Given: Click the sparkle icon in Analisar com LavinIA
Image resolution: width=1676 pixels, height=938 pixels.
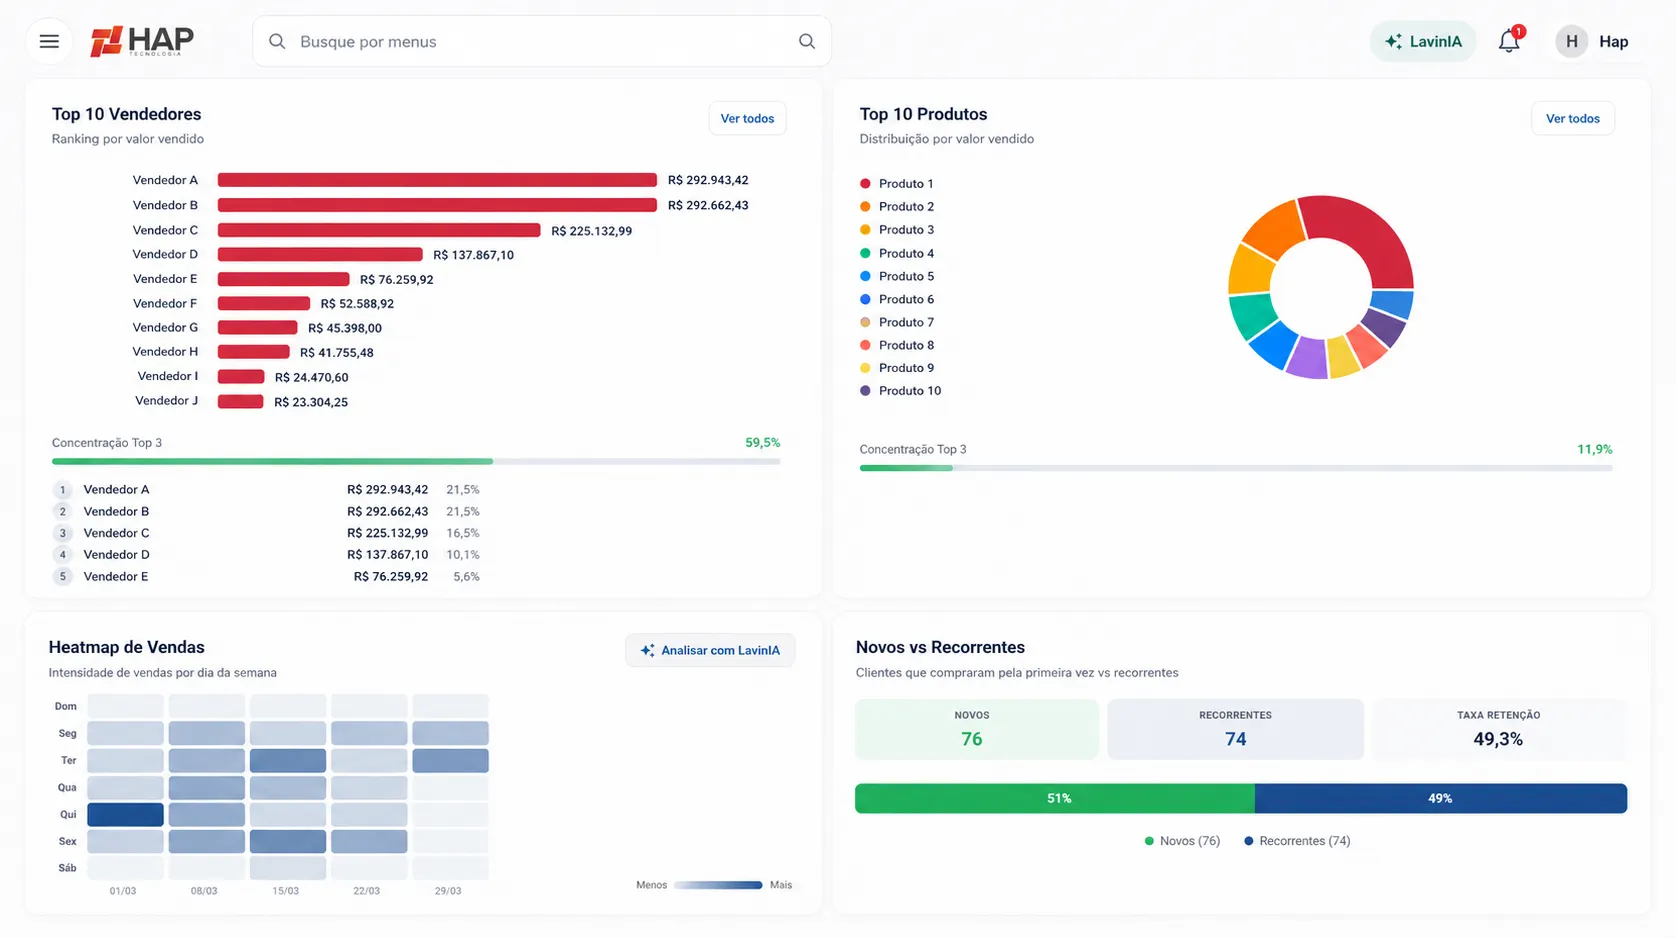Looking at the screenshot, I should pos(647,650).
